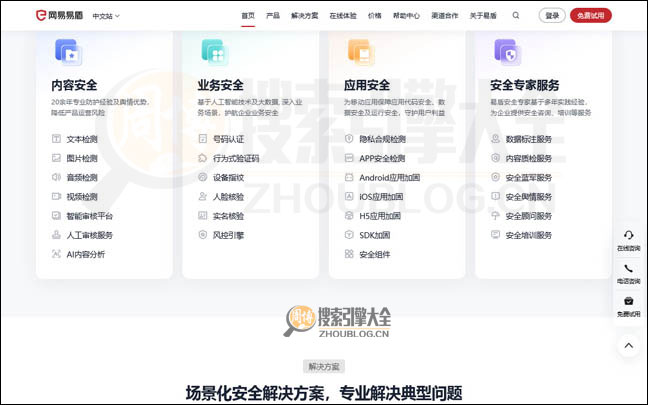Click the 安全专家服务 card icon
This screenshot has height=405, width=648.
pyautogui.click(x=507, y=52)
